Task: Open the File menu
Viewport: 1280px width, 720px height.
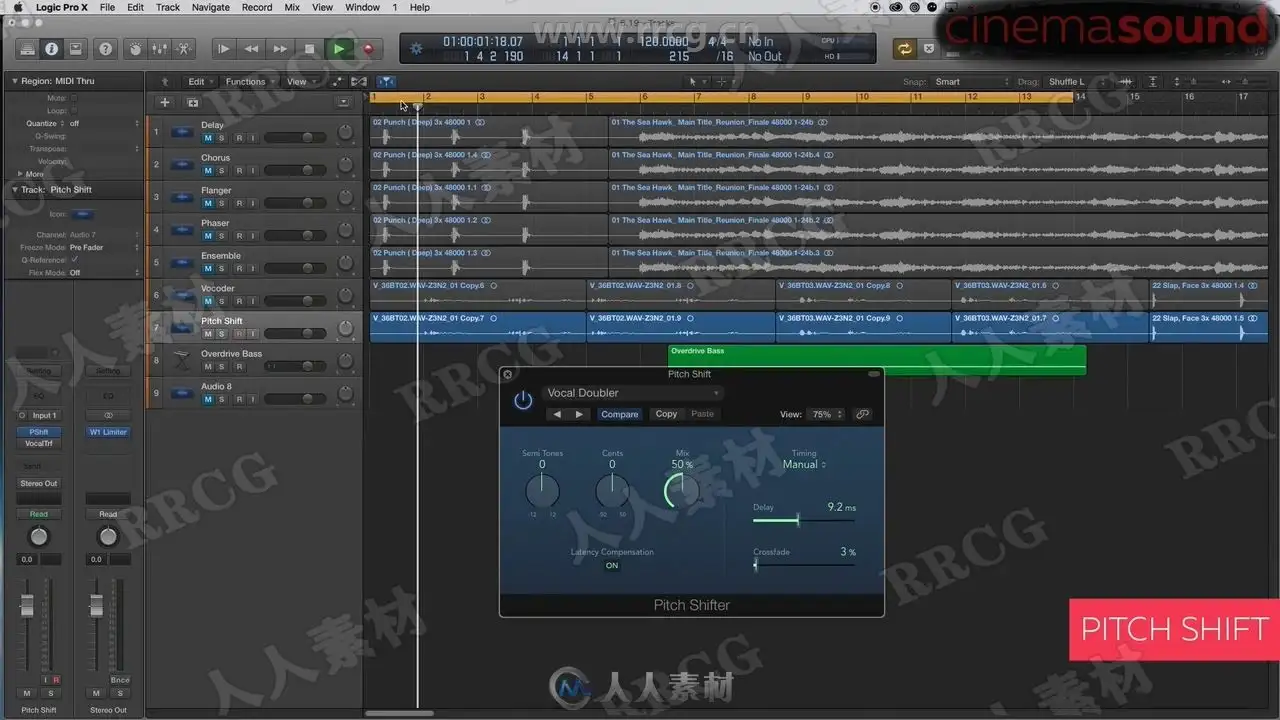Action: [107, 7]
